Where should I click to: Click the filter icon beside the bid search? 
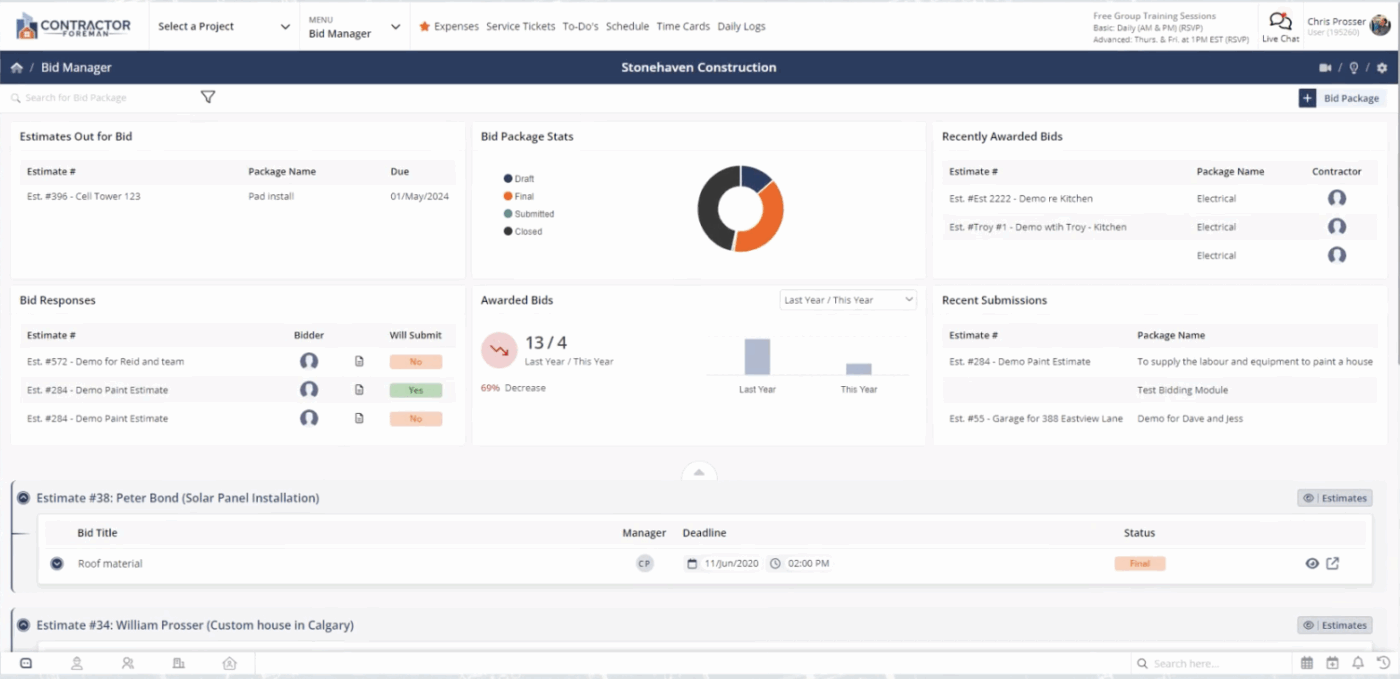coord(208,96)
